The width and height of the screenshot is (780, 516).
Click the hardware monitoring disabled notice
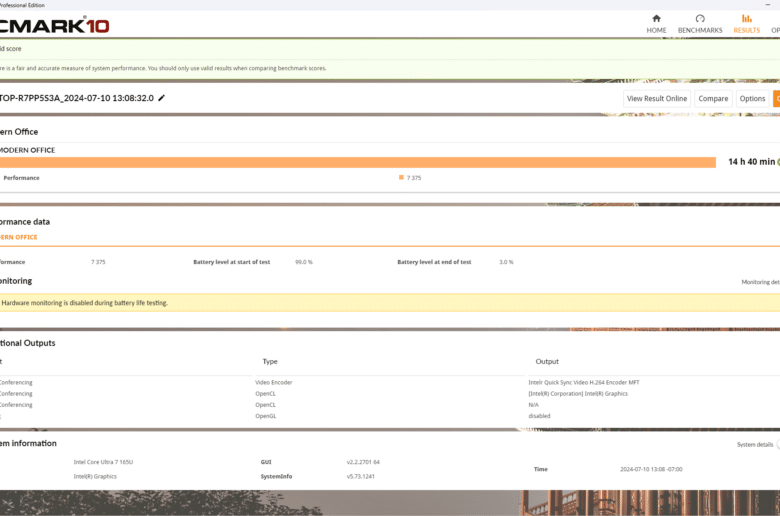[390, 303]
